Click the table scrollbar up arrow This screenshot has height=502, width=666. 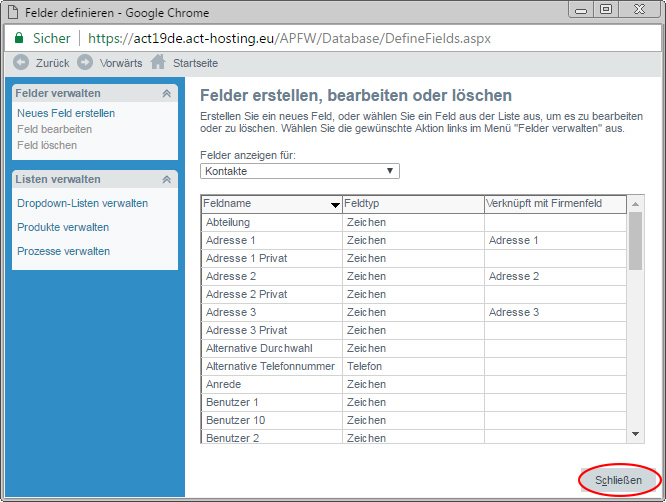[x=635, y=204]
